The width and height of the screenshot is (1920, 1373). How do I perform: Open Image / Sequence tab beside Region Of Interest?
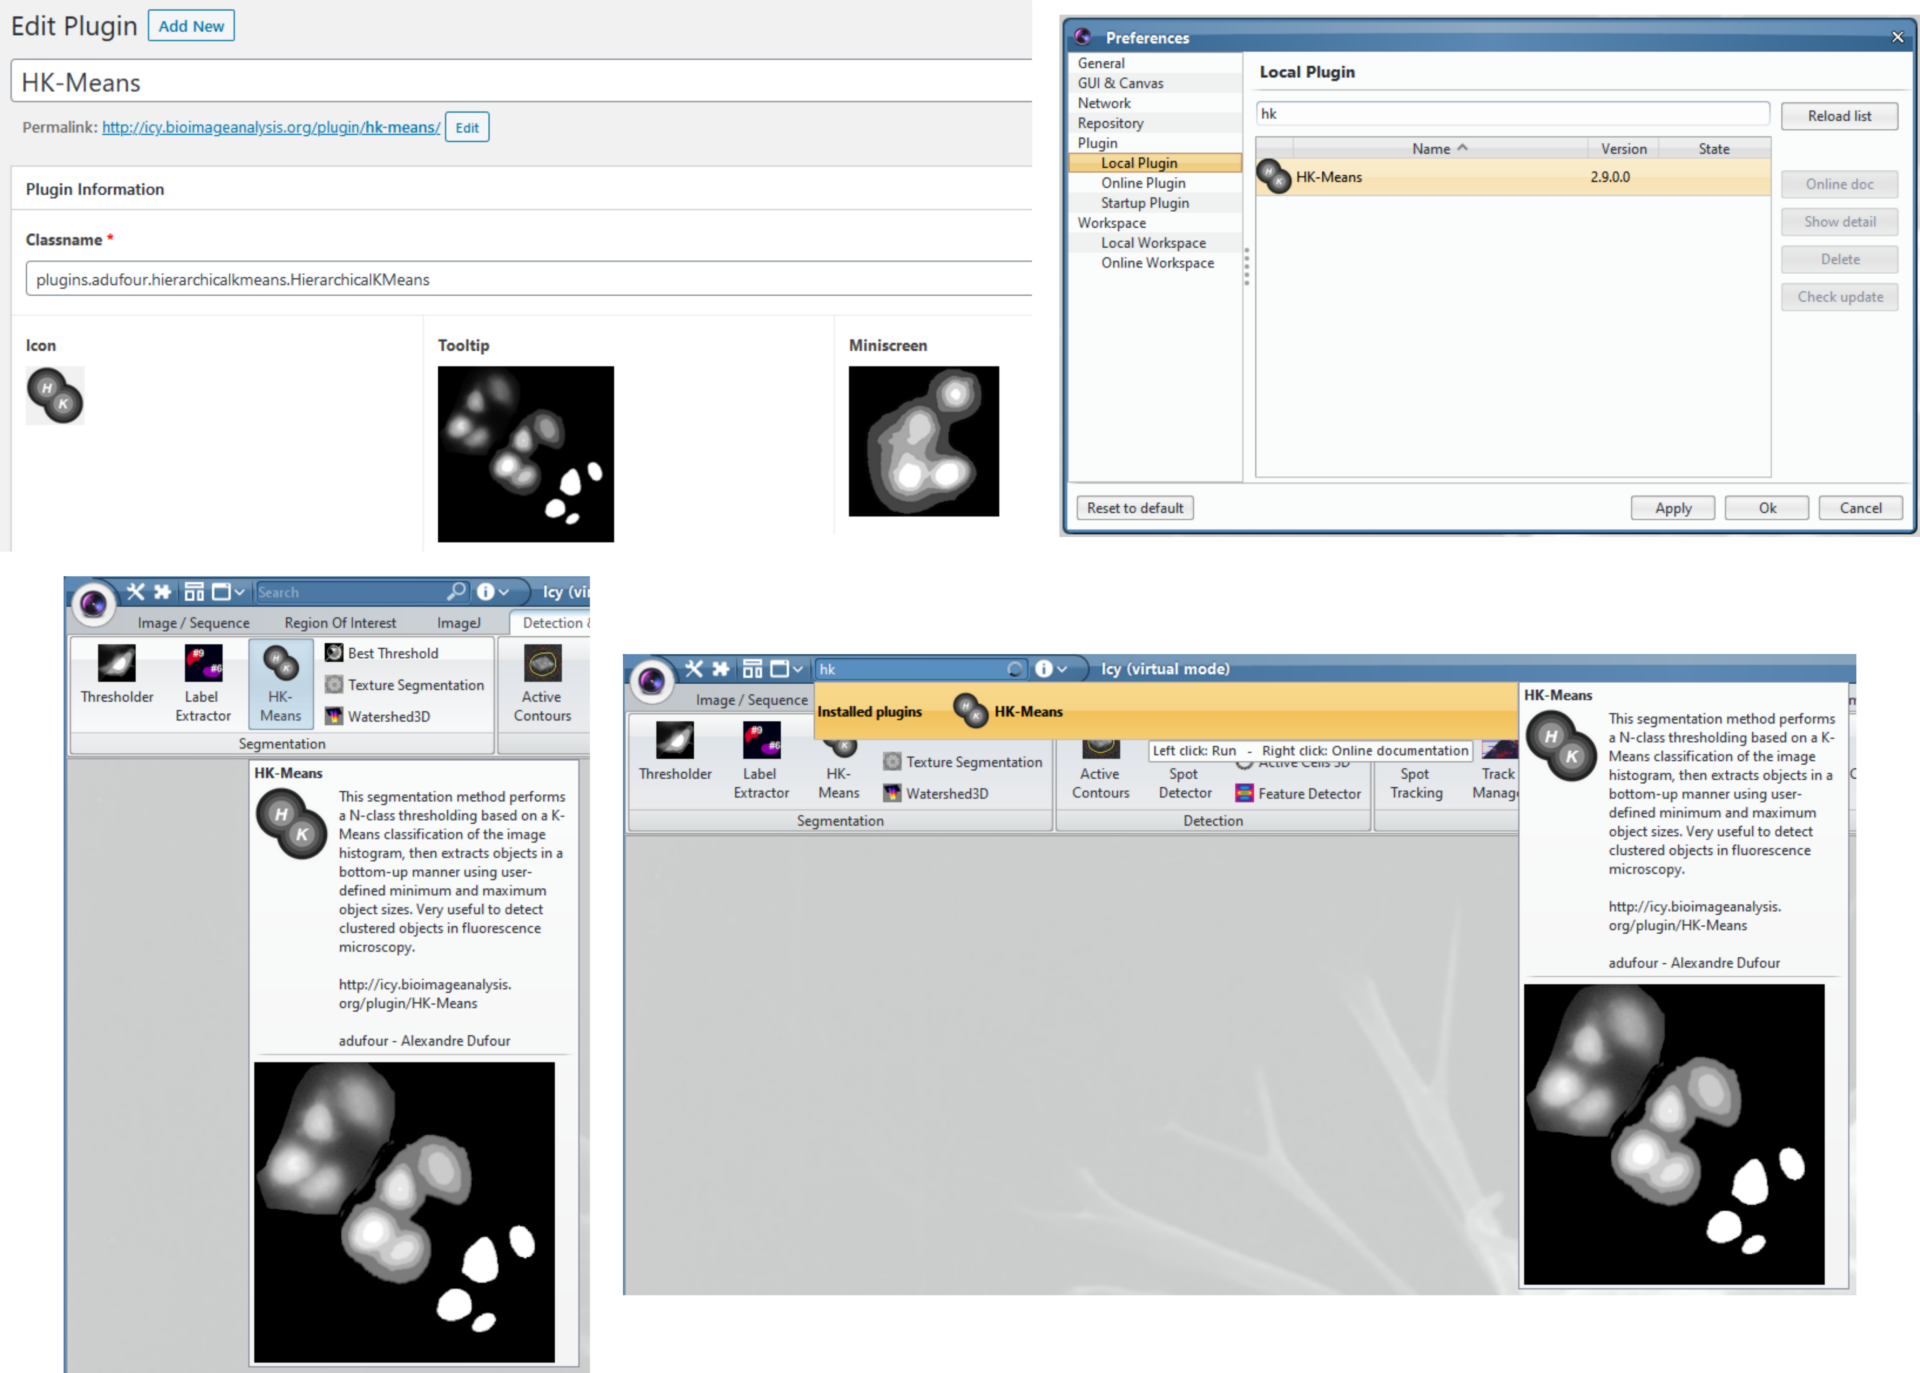193,622
